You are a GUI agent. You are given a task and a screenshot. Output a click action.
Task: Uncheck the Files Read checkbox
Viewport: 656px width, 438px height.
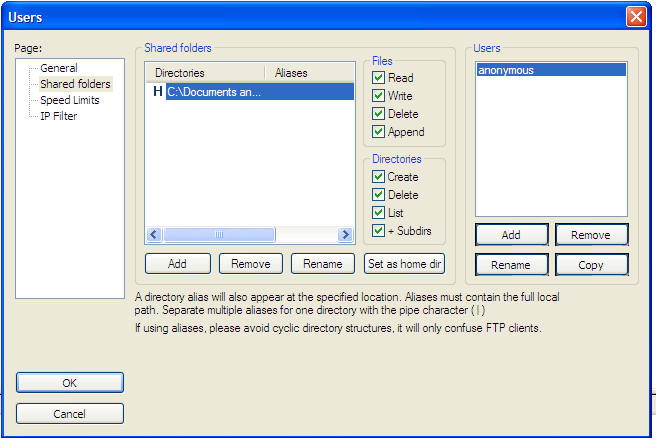tap(378, 78)
